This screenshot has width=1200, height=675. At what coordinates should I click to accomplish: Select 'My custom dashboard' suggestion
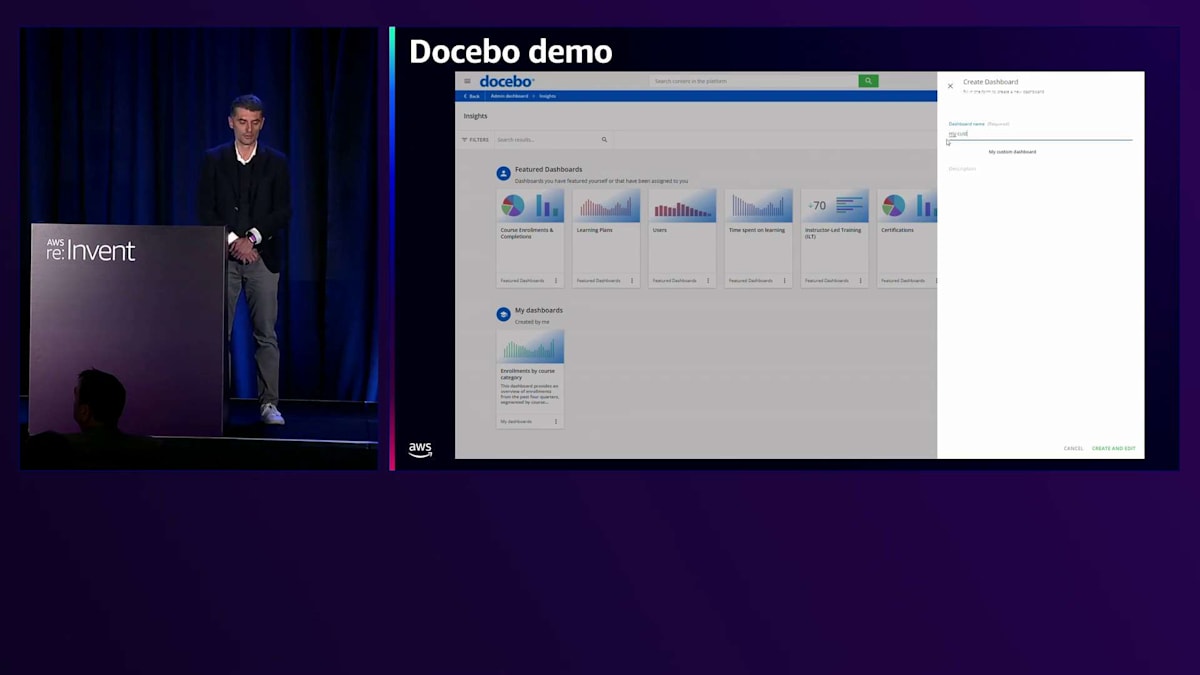click(1012, 152)
